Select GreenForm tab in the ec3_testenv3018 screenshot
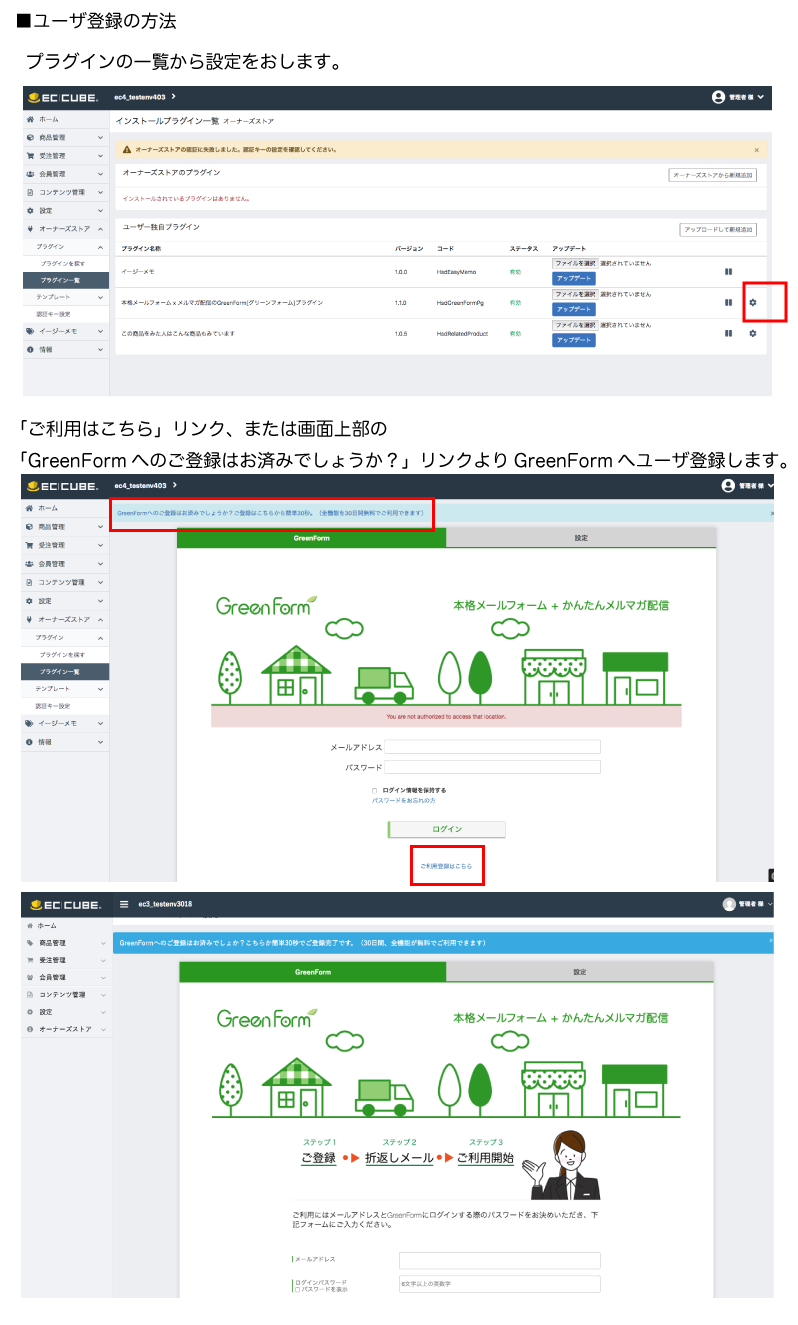Viewport: 798px width, 1325px height. click(312, 972)
